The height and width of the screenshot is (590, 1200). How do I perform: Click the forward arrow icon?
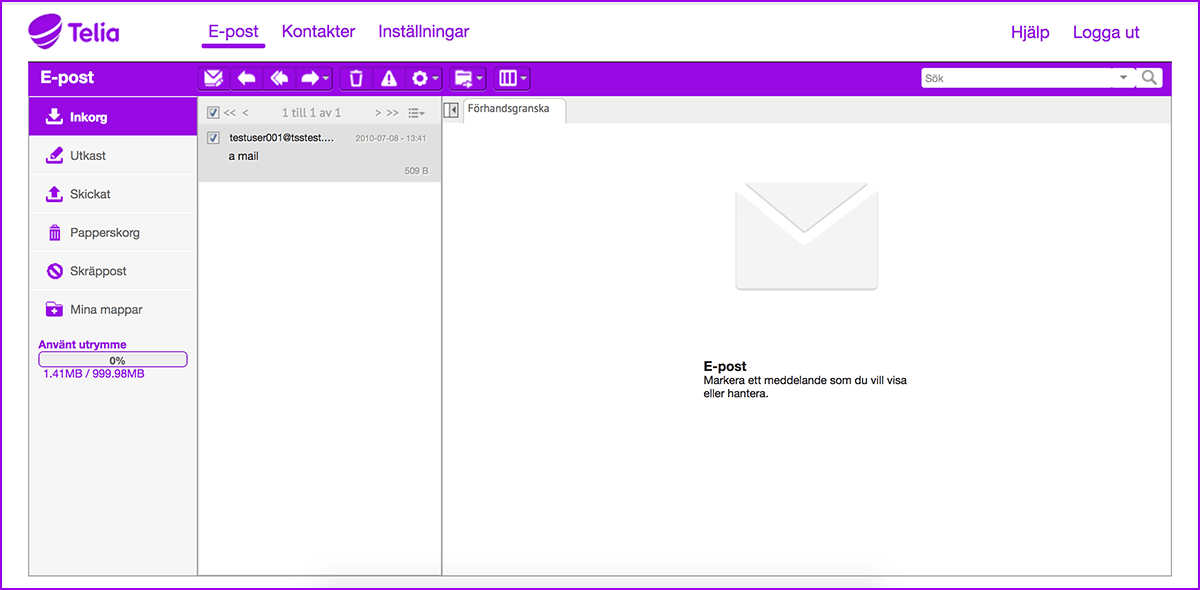(314, 78)
